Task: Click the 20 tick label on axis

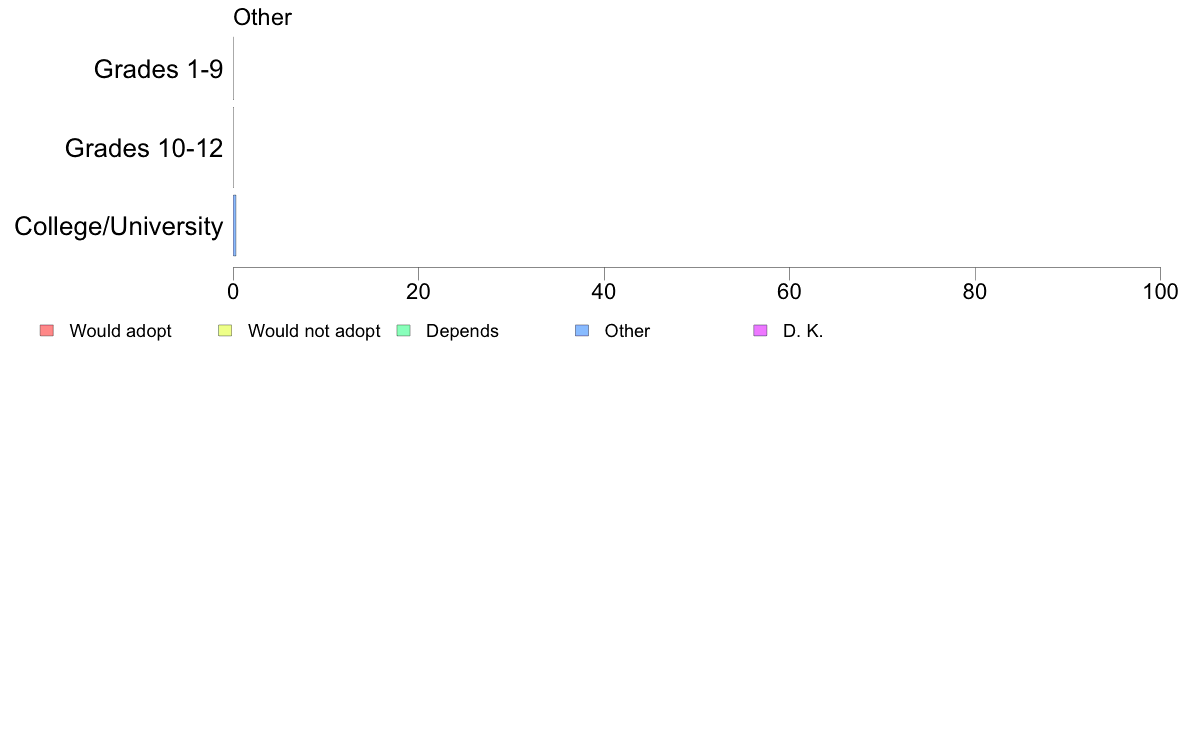Action: (x=418, y=292)
